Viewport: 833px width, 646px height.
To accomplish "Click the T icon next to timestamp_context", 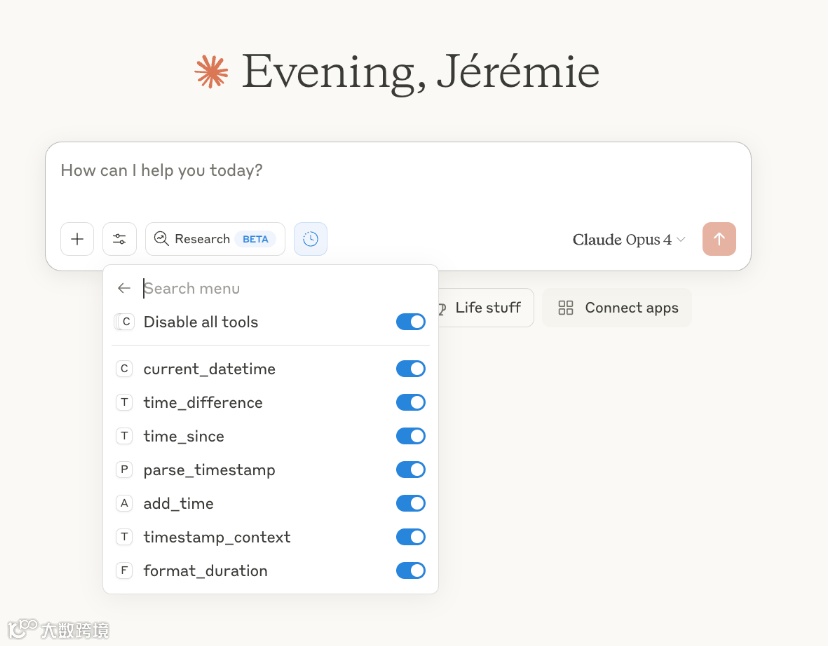I will coord(124,537).
